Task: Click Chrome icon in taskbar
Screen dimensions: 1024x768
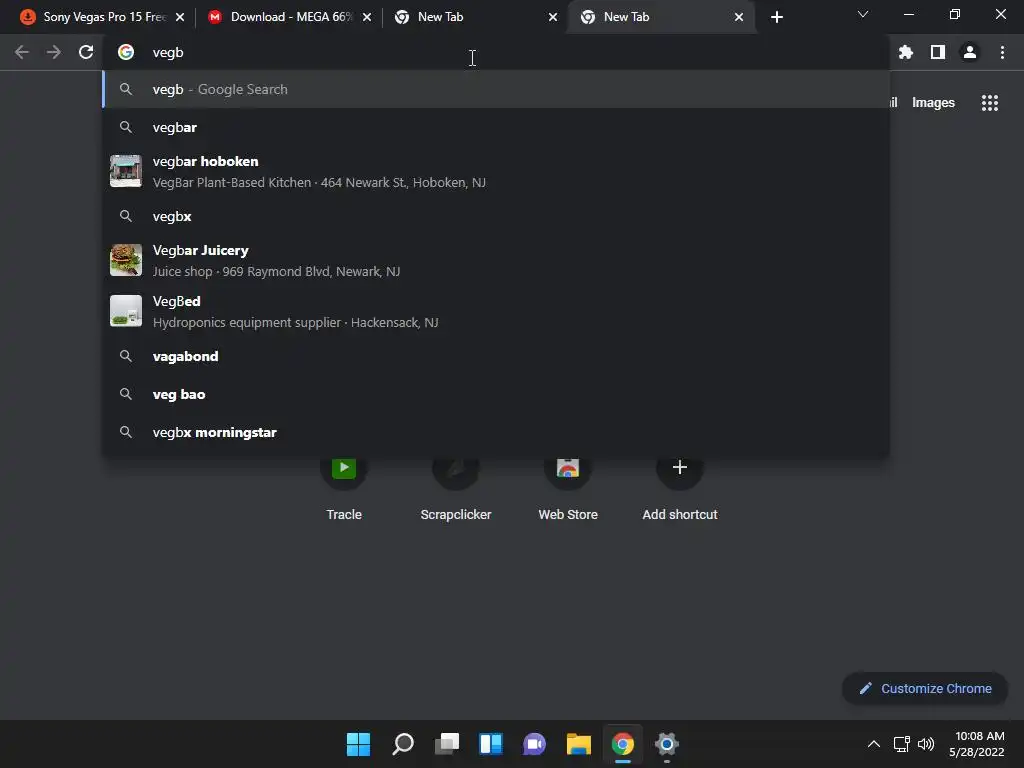Action: [x=622, y=744]
